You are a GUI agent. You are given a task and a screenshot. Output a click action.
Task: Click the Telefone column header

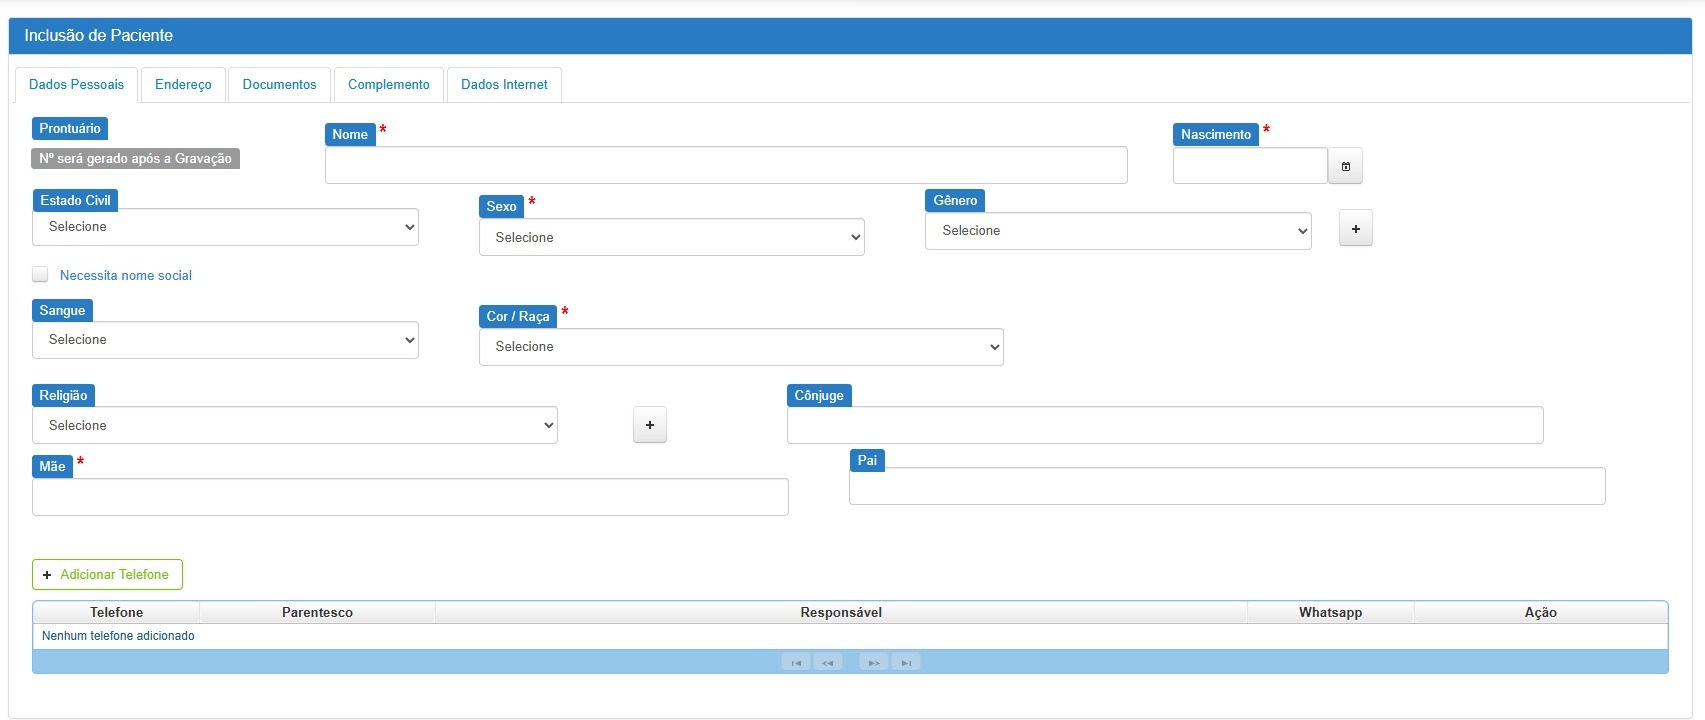click(x=116, y=612)
